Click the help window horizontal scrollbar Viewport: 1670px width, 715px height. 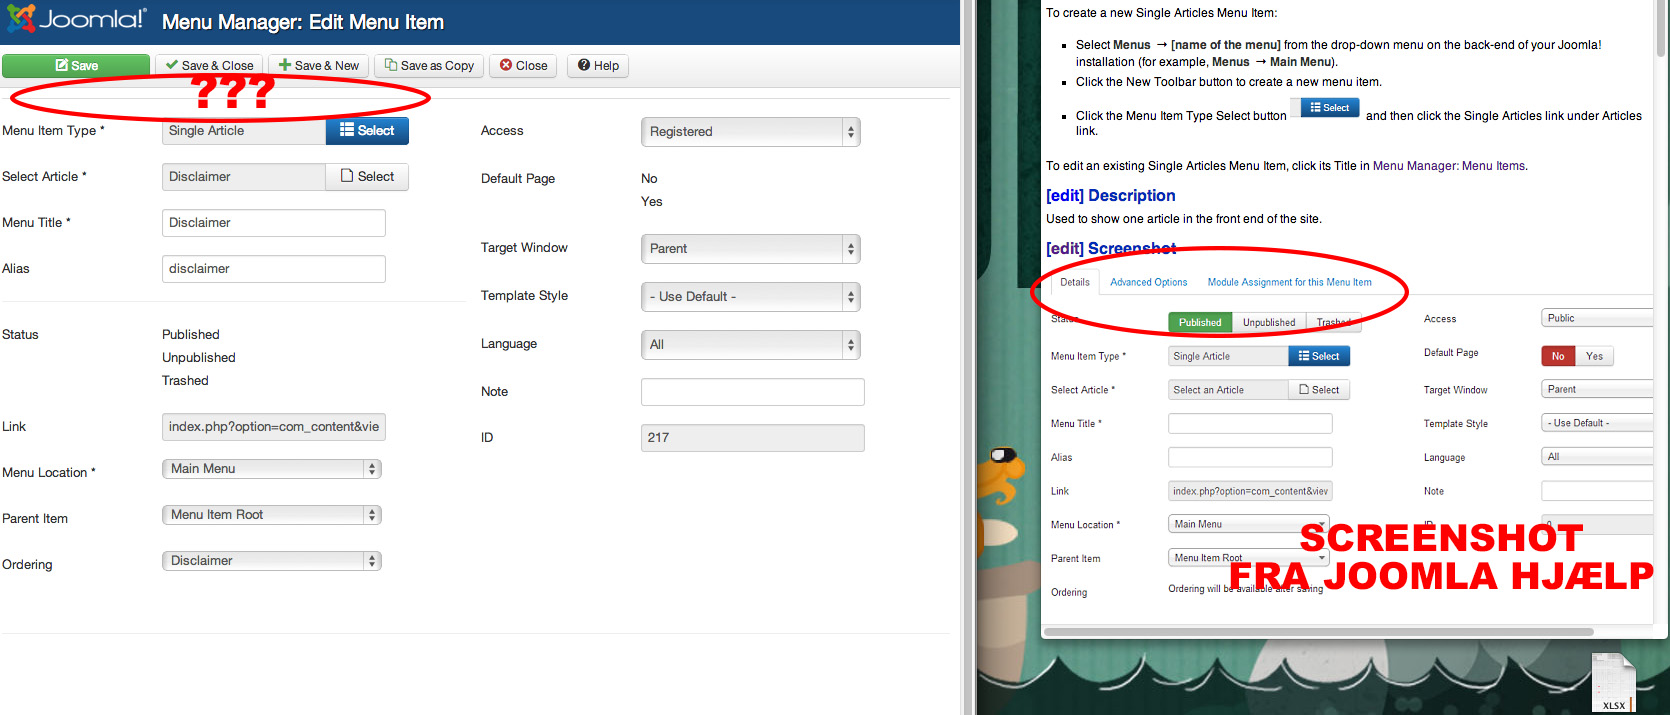pos(1319,632)
